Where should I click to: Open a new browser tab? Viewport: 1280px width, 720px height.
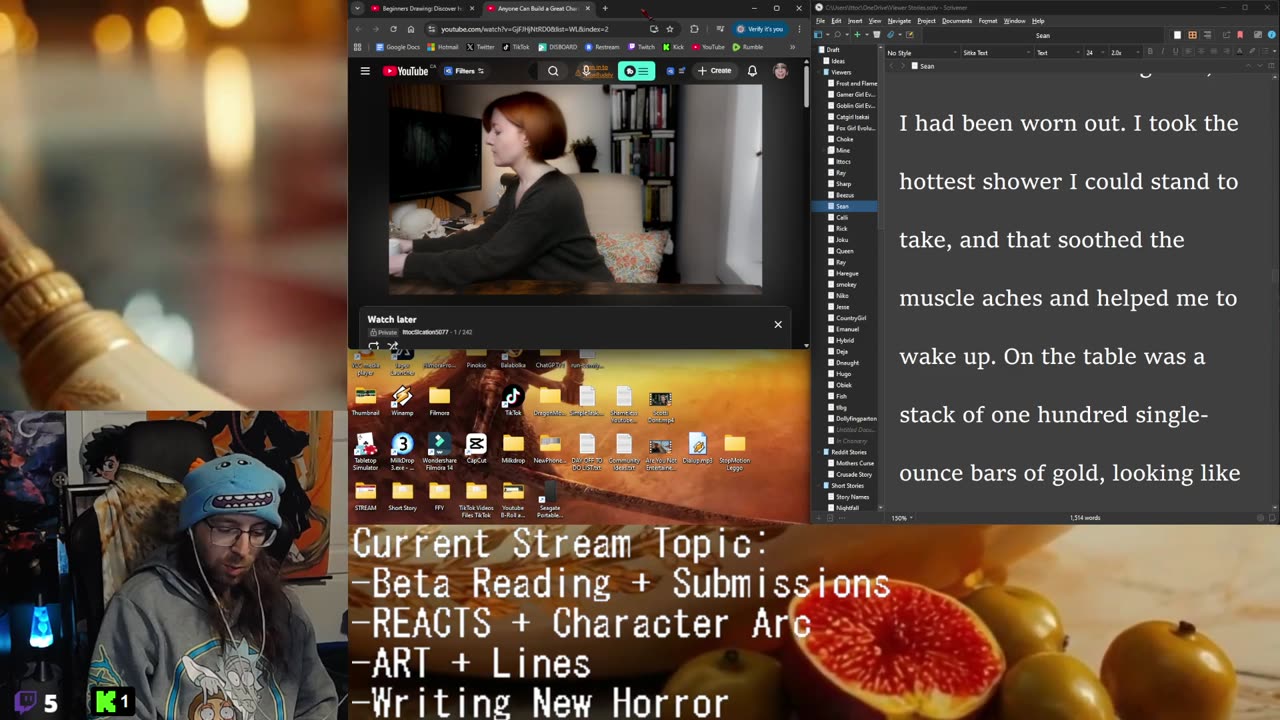pyautogui.click(x=605, y=8)
